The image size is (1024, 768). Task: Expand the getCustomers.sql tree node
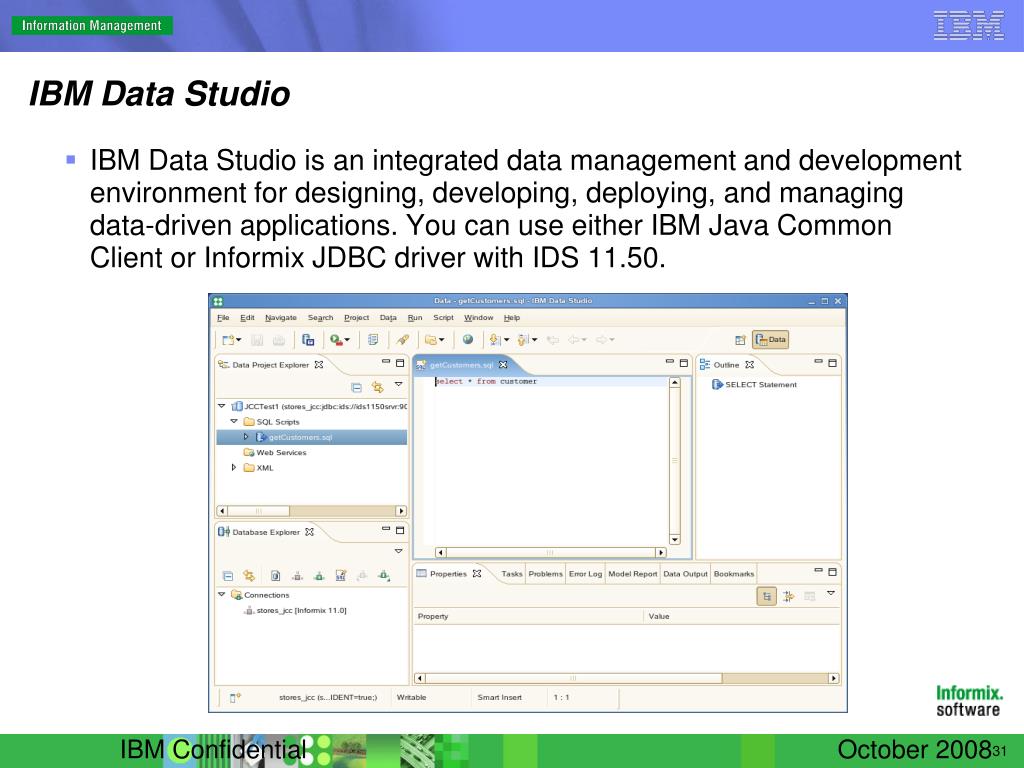pyautogui.click(x=246, y=436)
